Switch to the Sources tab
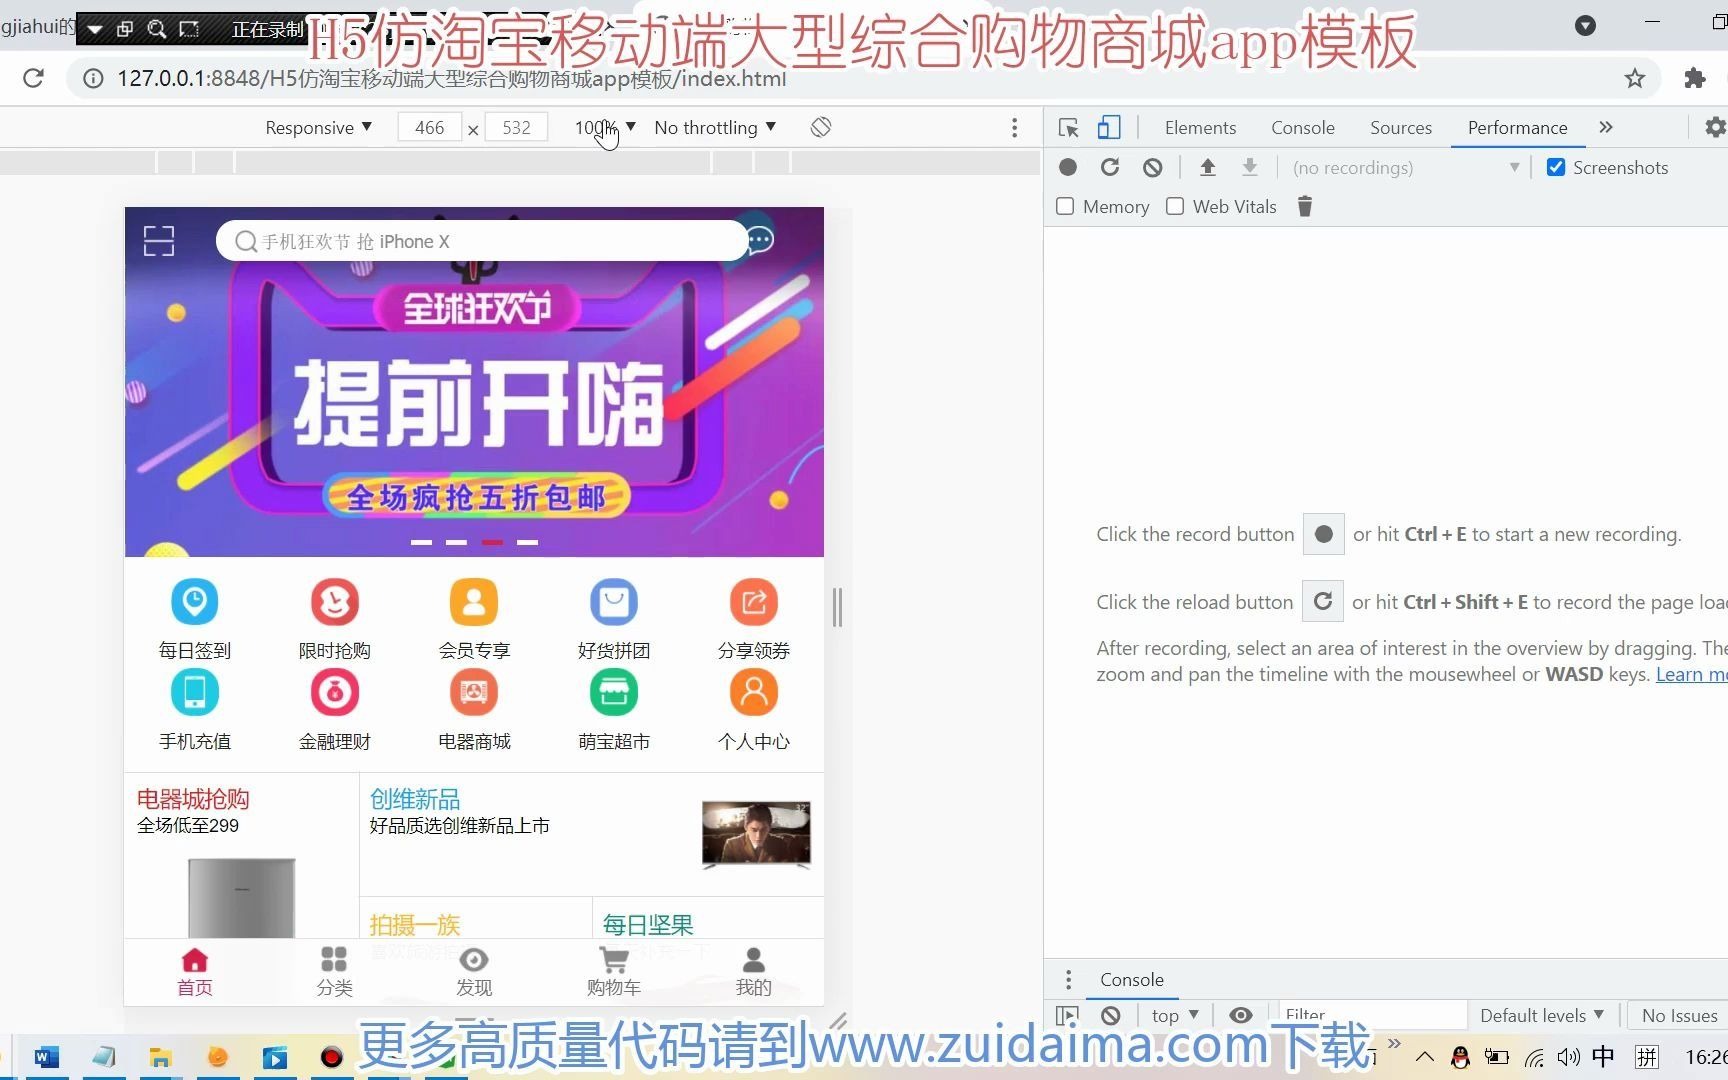The width and height of the screenshot is (1728, 1080). point(1401,127)
